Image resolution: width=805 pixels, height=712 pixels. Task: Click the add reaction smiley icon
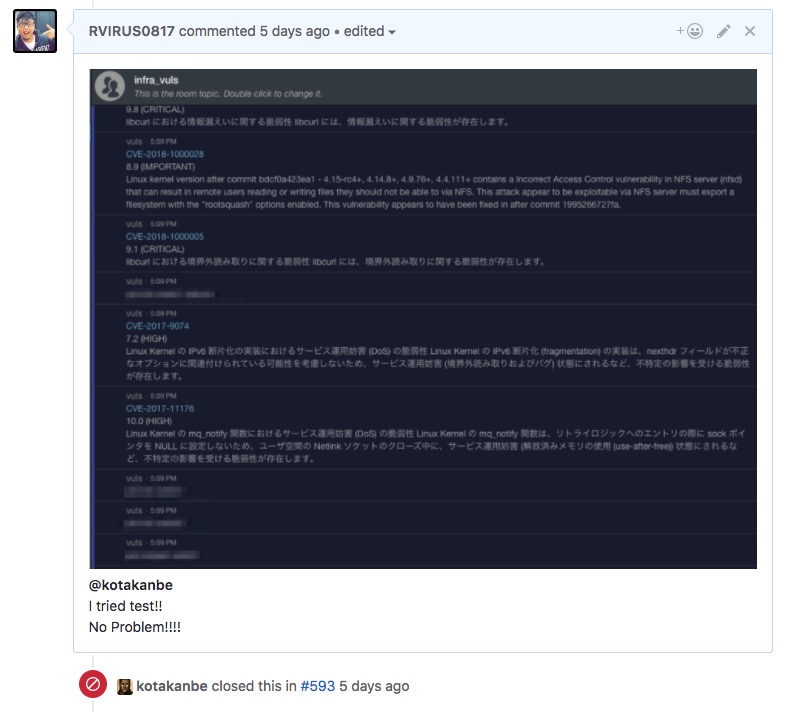point(690,31)
